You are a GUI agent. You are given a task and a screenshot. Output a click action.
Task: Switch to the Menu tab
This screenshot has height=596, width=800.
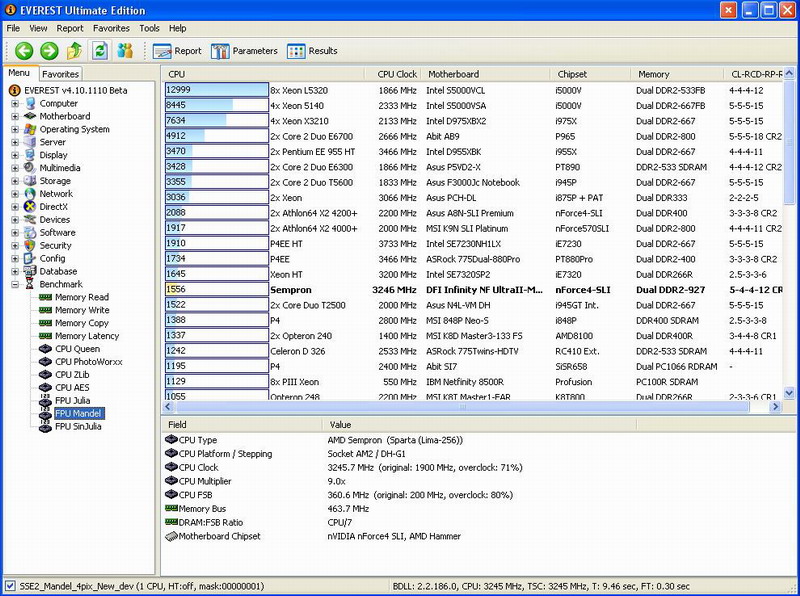(19, 73)
